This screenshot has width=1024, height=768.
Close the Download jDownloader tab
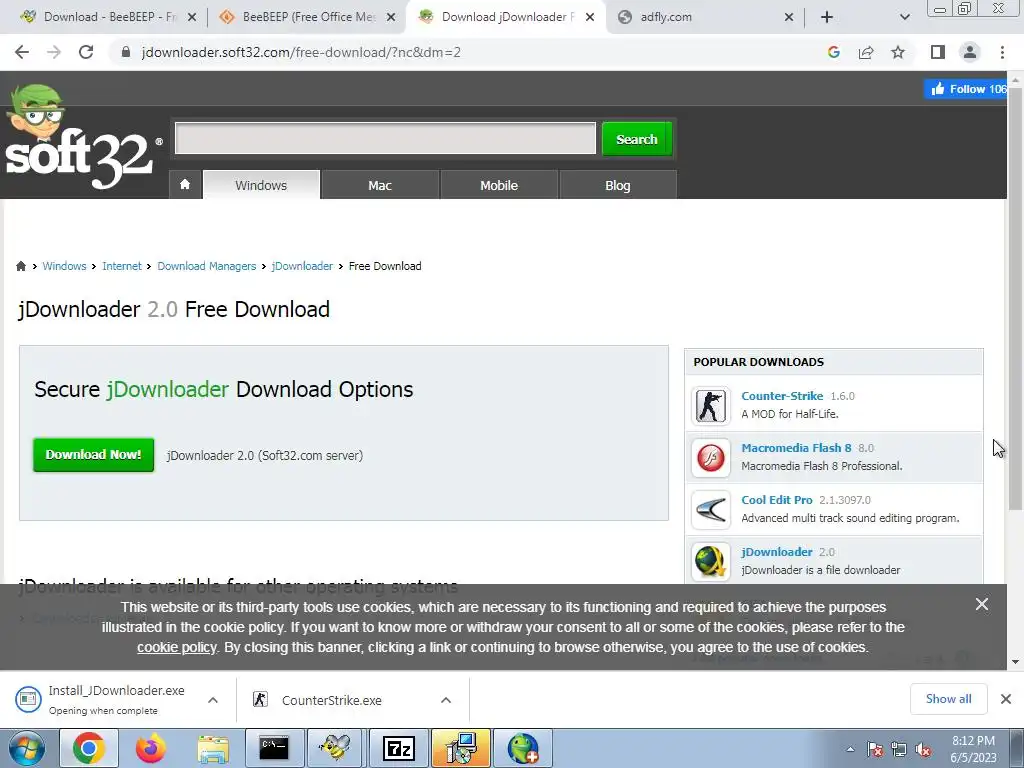point(590,17)
